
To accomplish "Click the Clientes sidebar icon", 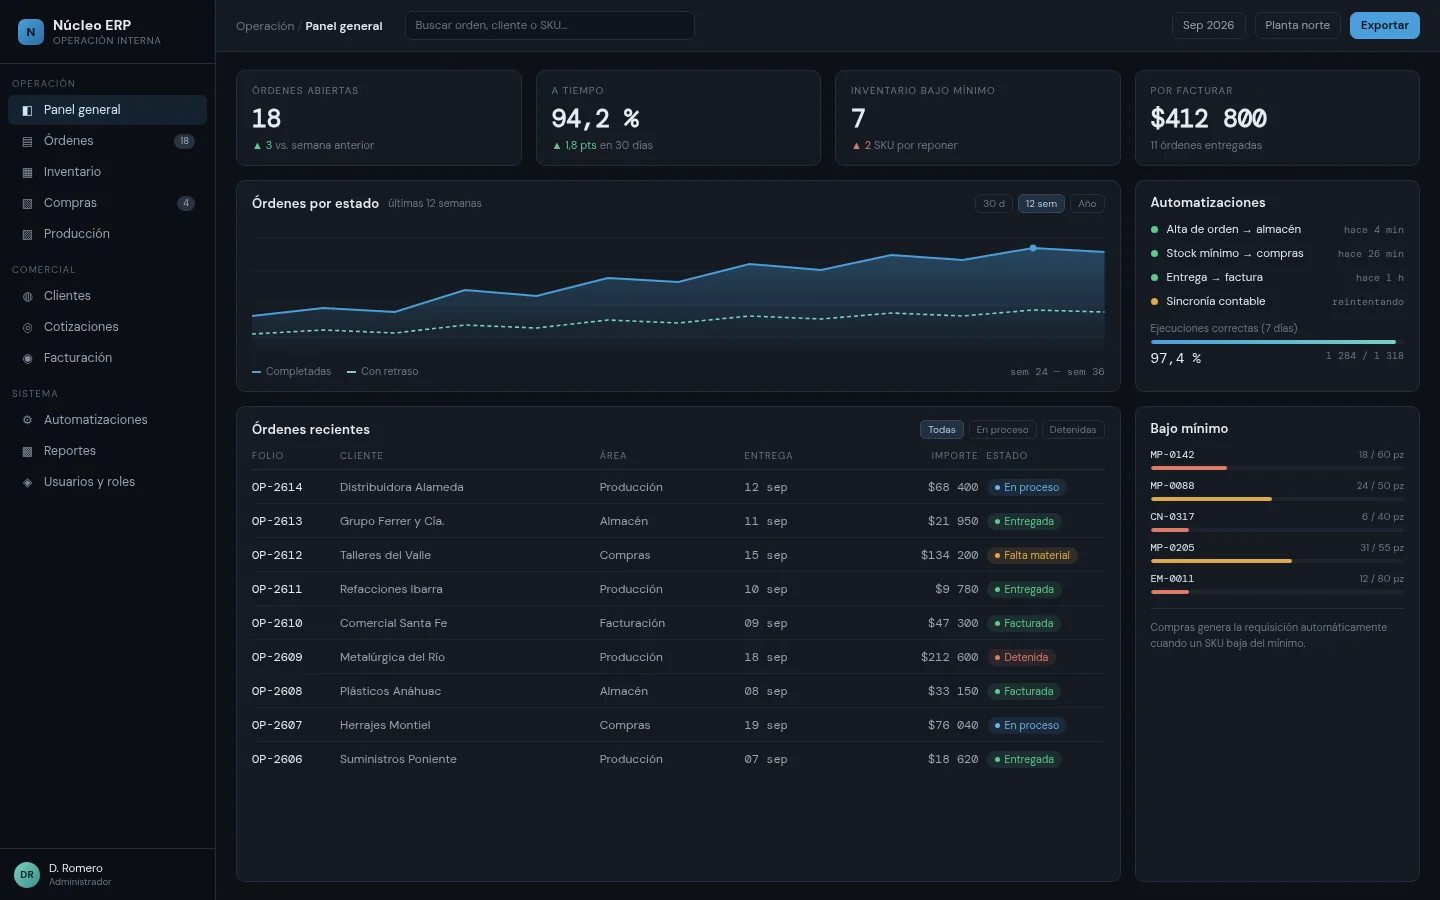I will [x=27, y=296].
